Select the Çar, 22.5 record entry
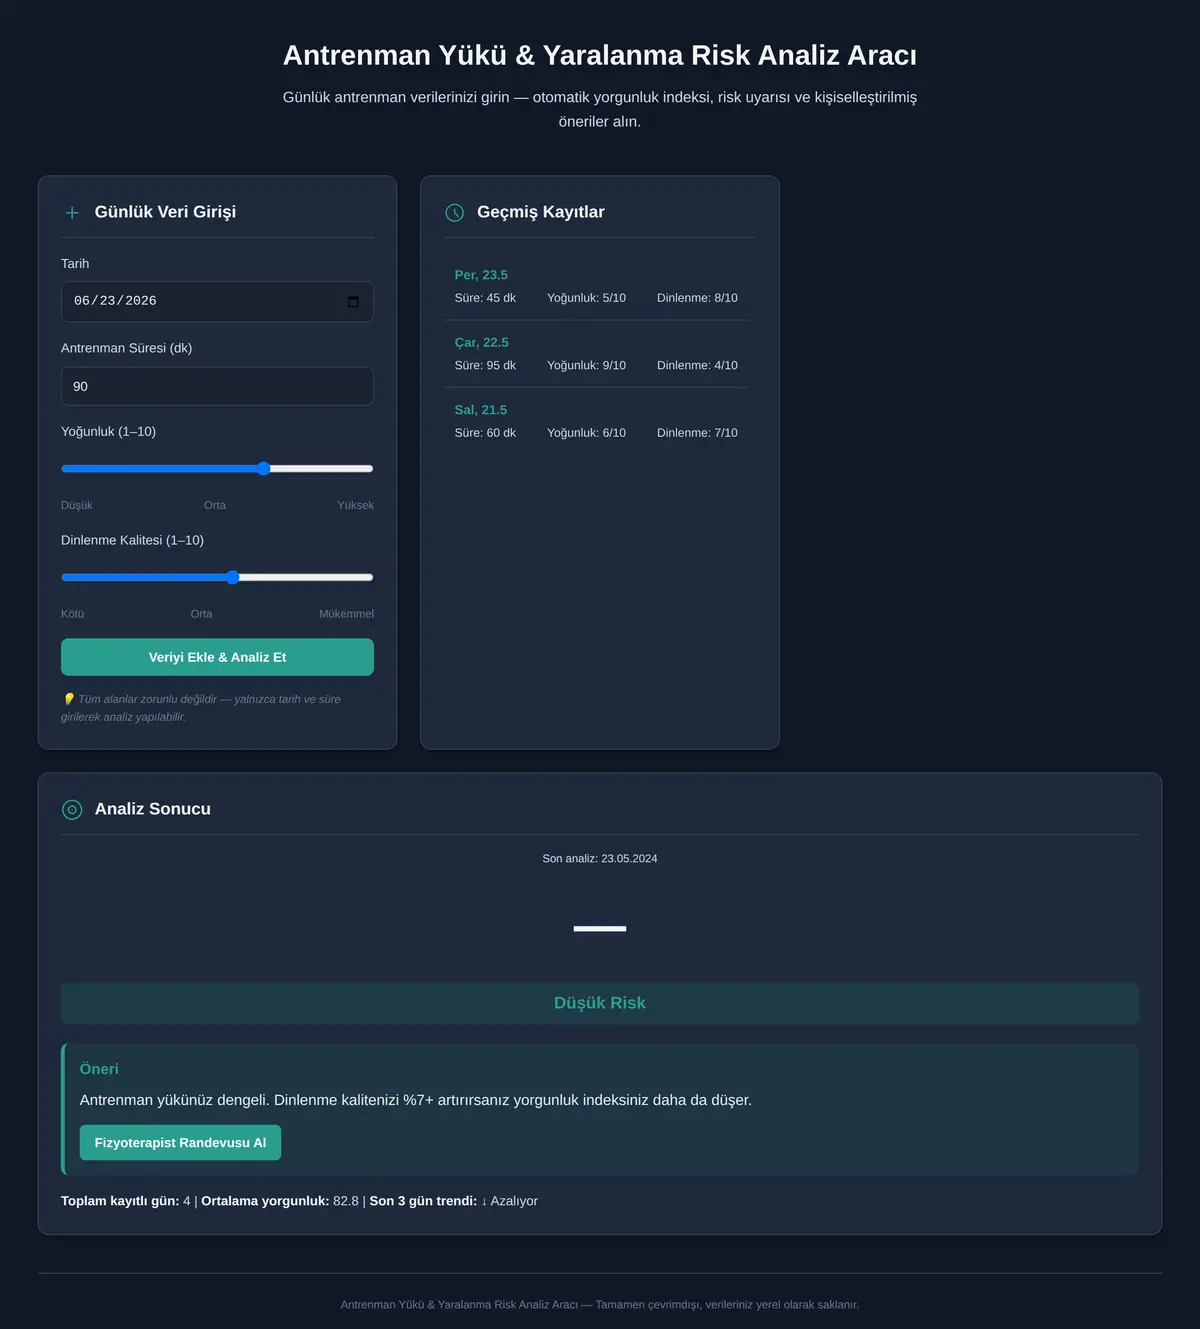 coord(596,354)
